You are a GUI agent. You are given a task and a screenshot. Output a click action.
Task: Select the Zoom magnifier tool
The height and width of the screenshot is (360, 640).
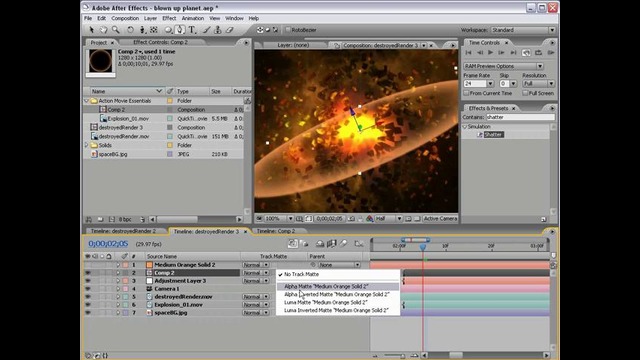point(116,30)
